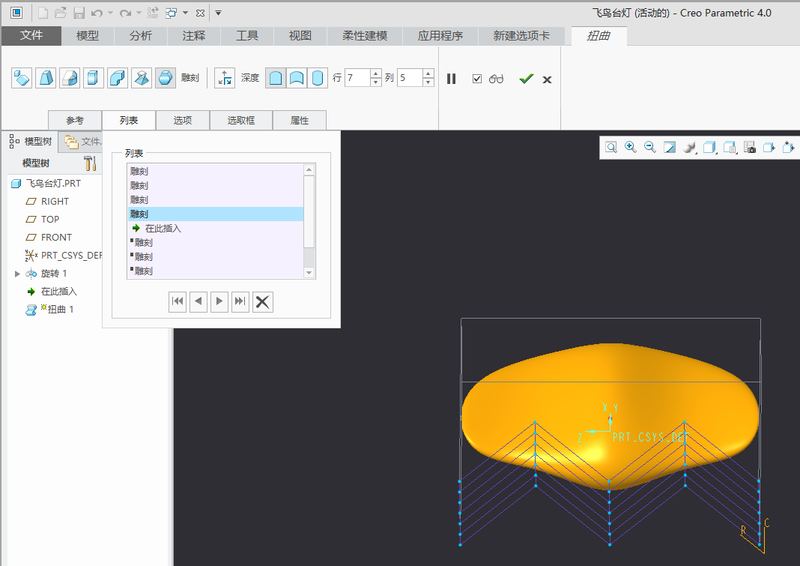Choose the second depth option (both sides)
The width and height of the screenshot is (800, 566).
[x=296, y=78]
